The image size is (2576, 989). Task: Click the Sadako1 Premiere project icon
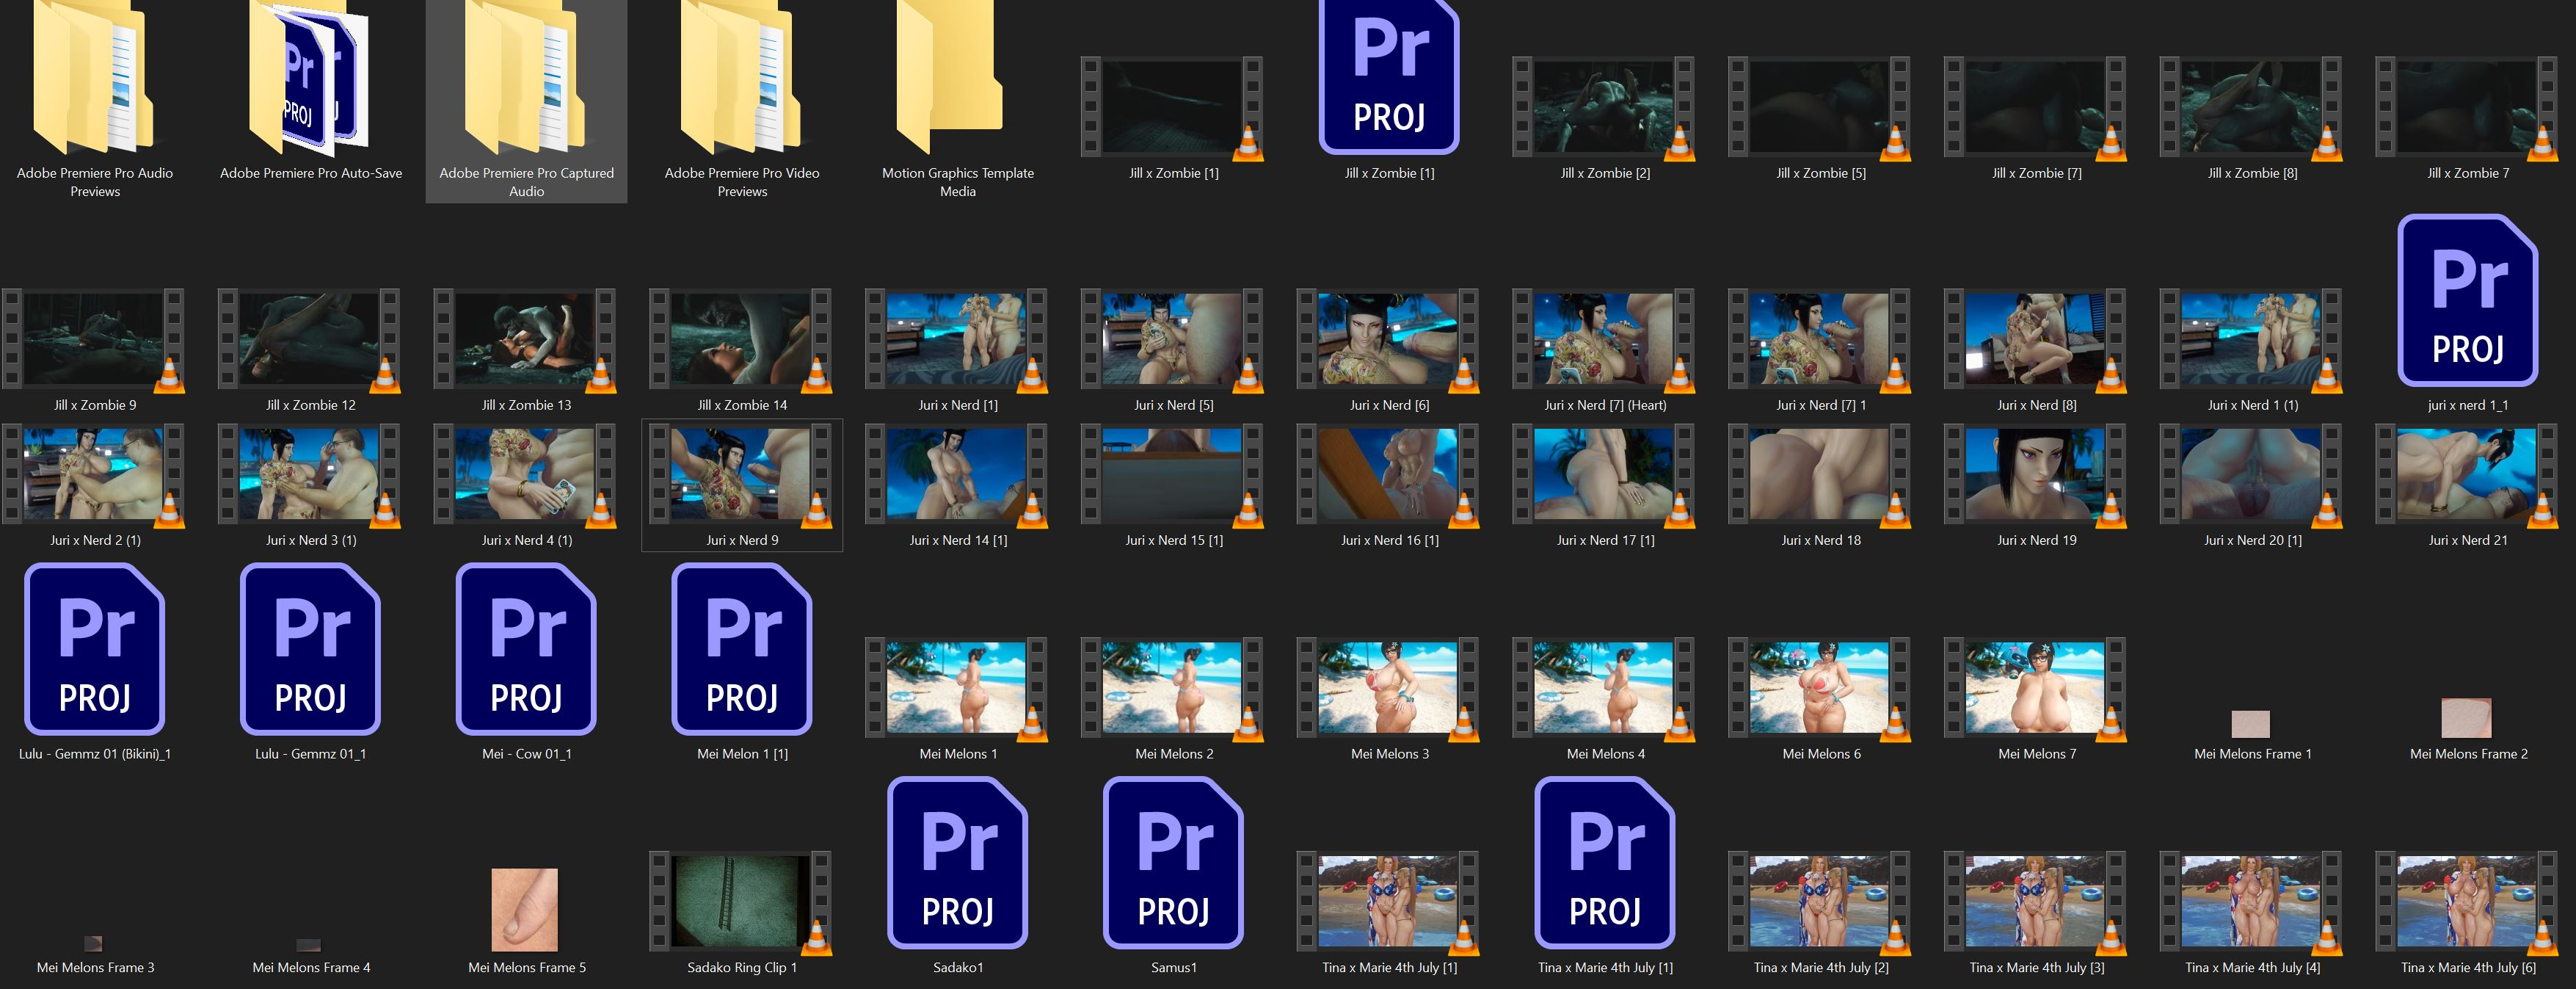pyautogui.click(x=958, y=863)
